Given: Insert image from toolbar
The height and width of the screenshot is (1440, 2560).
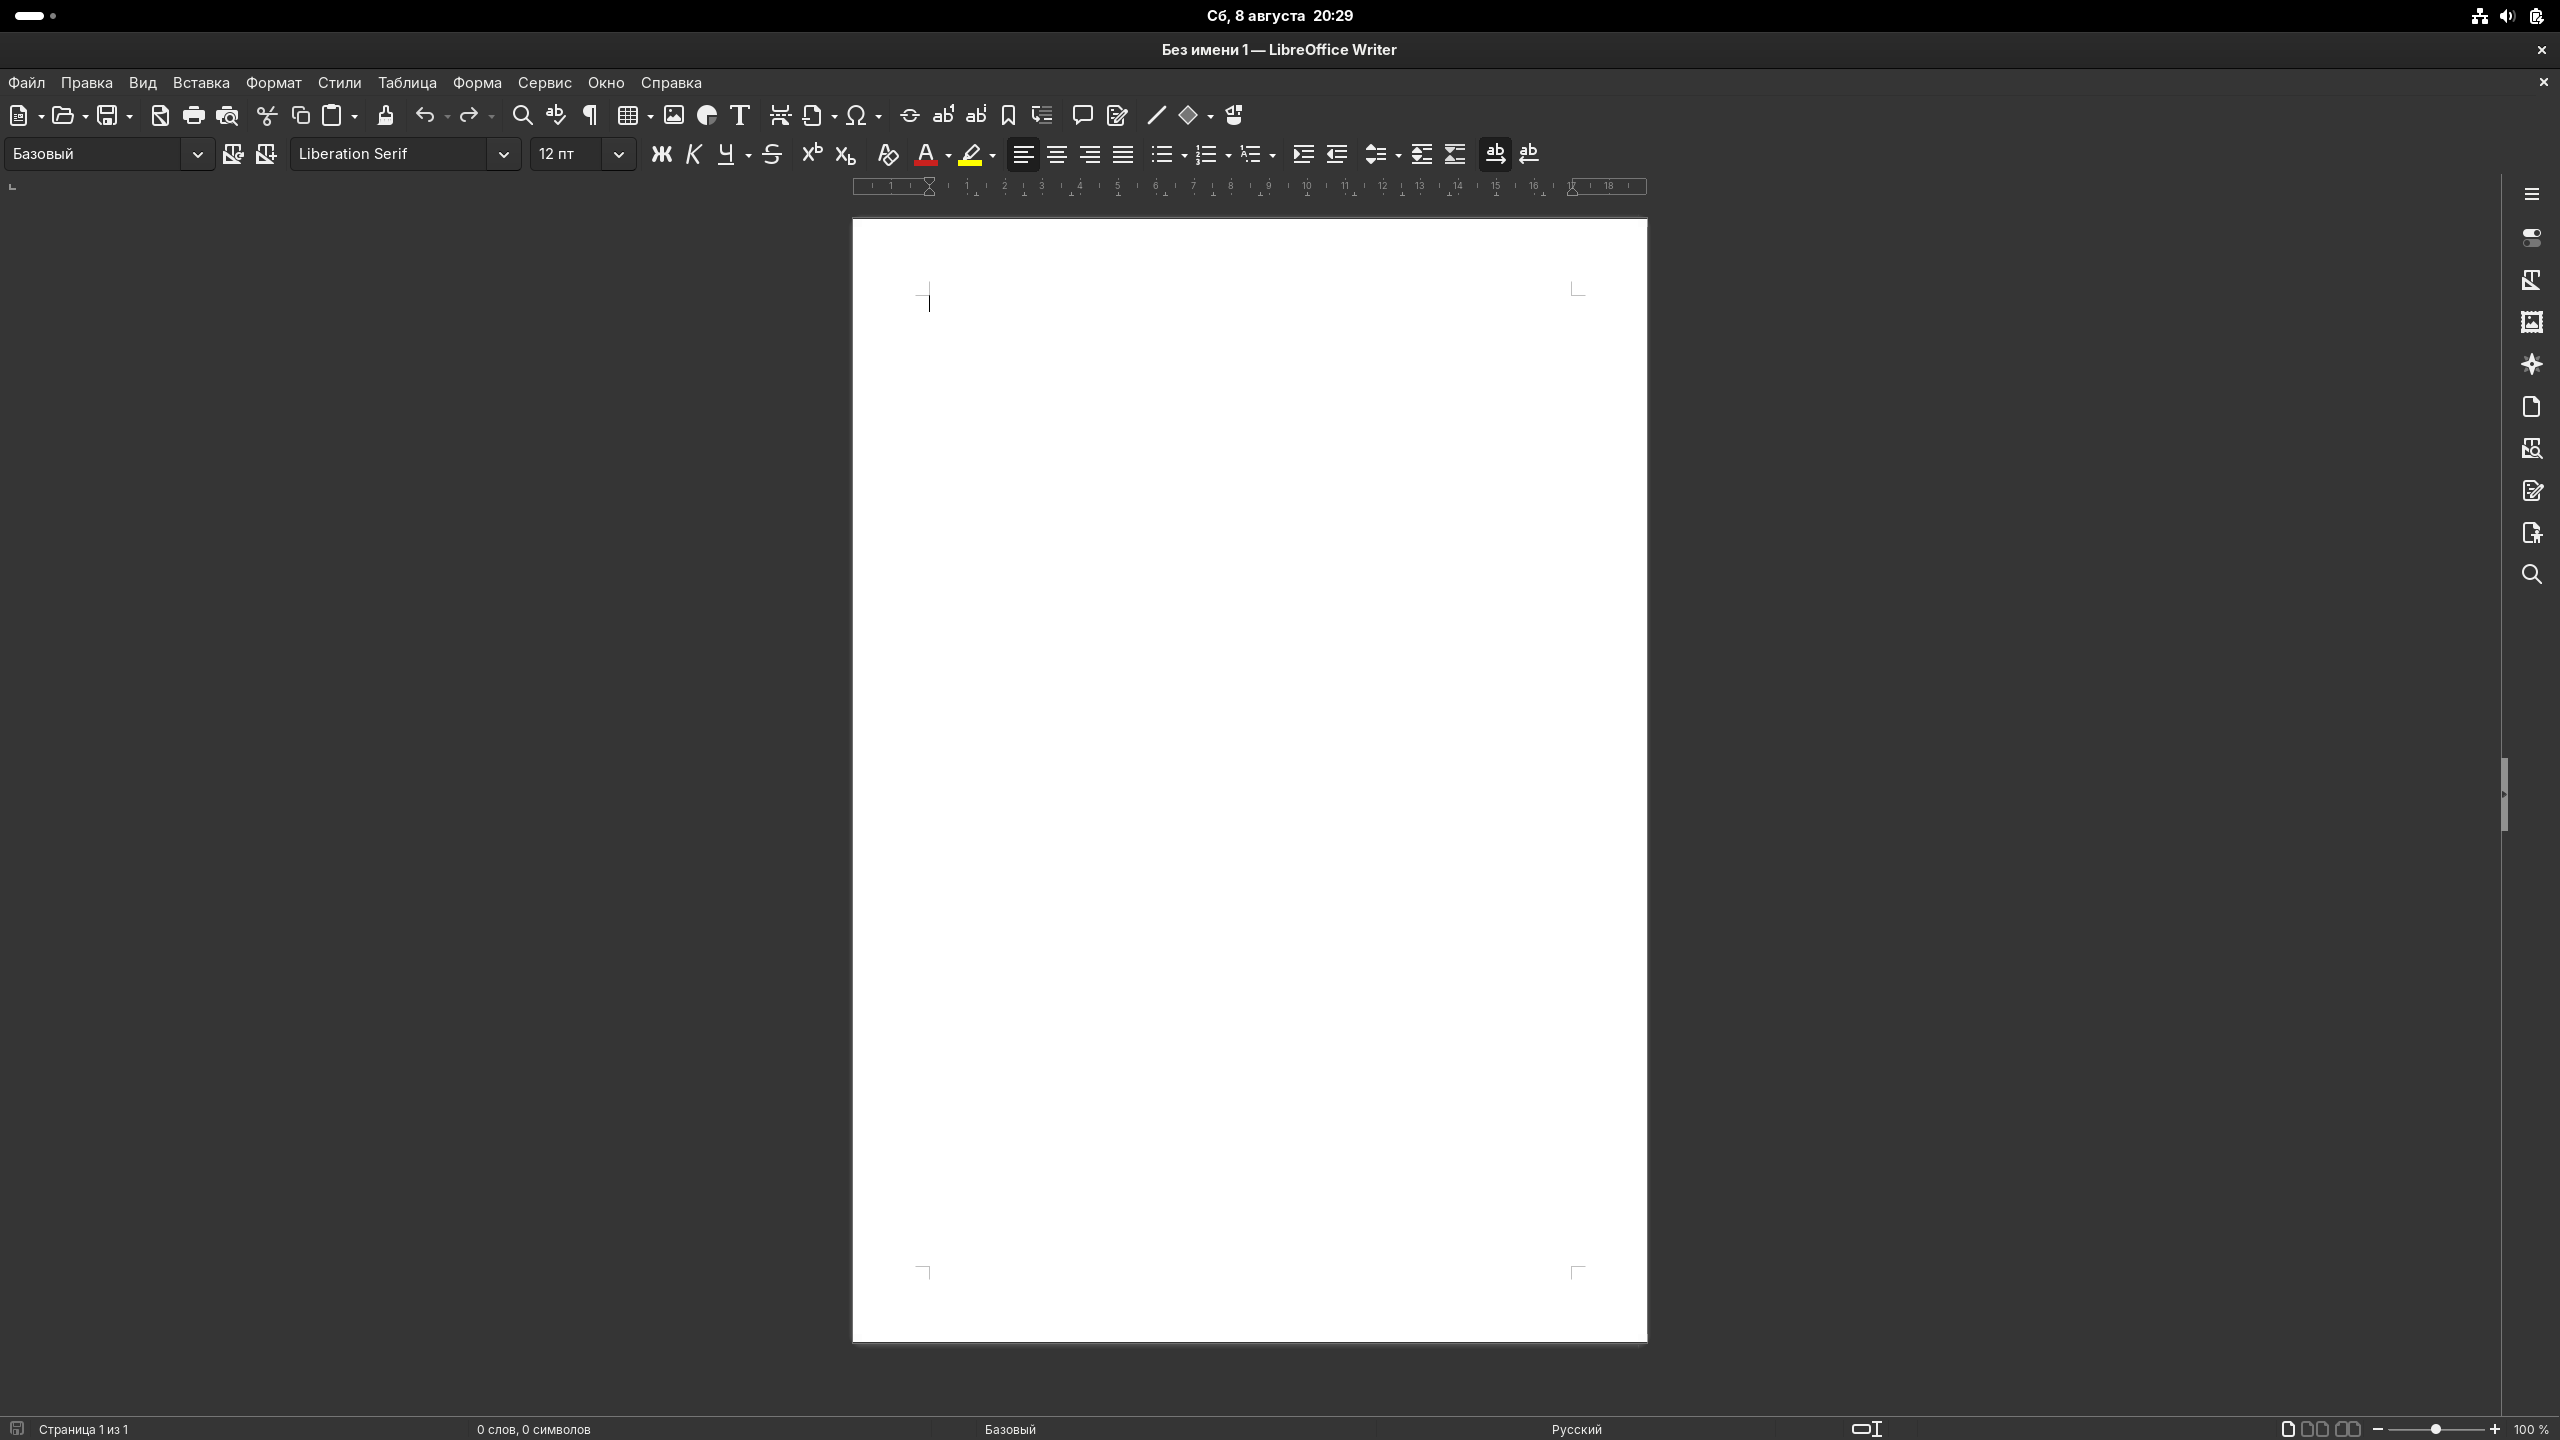Looking at the screenshot, I should coord(674,116).
